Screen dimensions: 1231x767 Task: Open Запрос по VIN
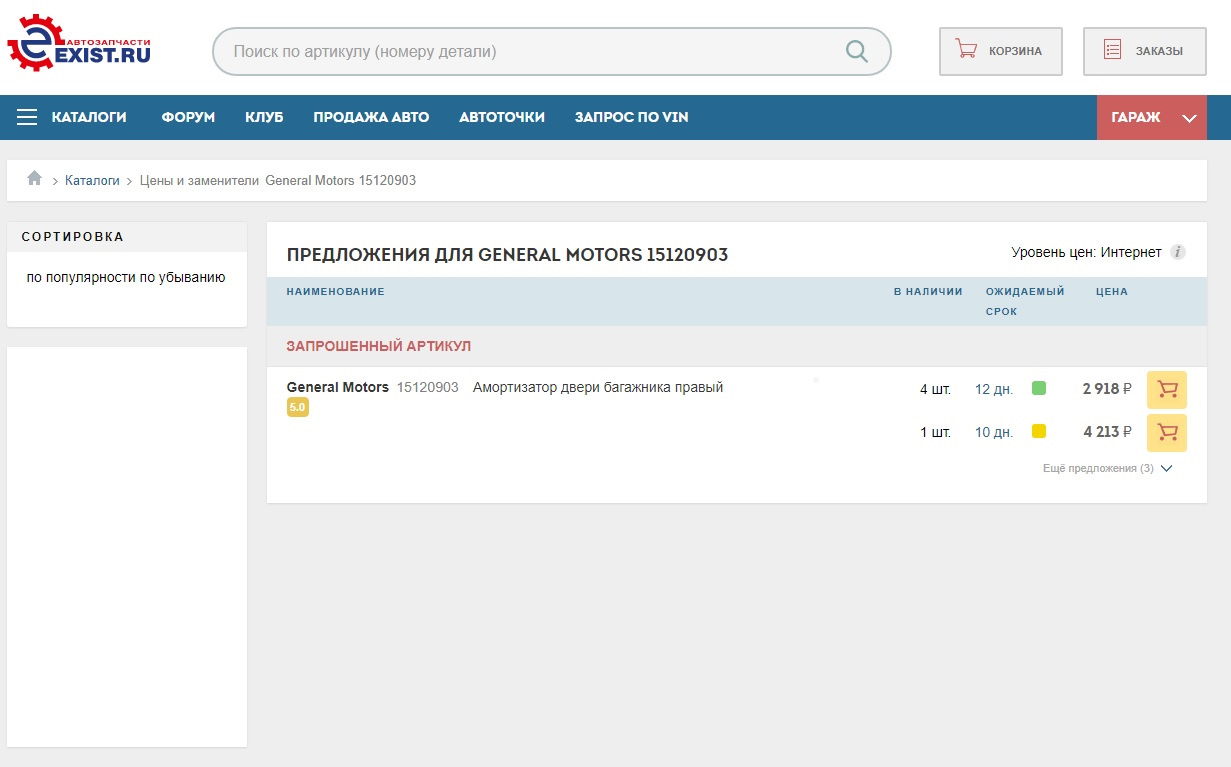(631, 117)
